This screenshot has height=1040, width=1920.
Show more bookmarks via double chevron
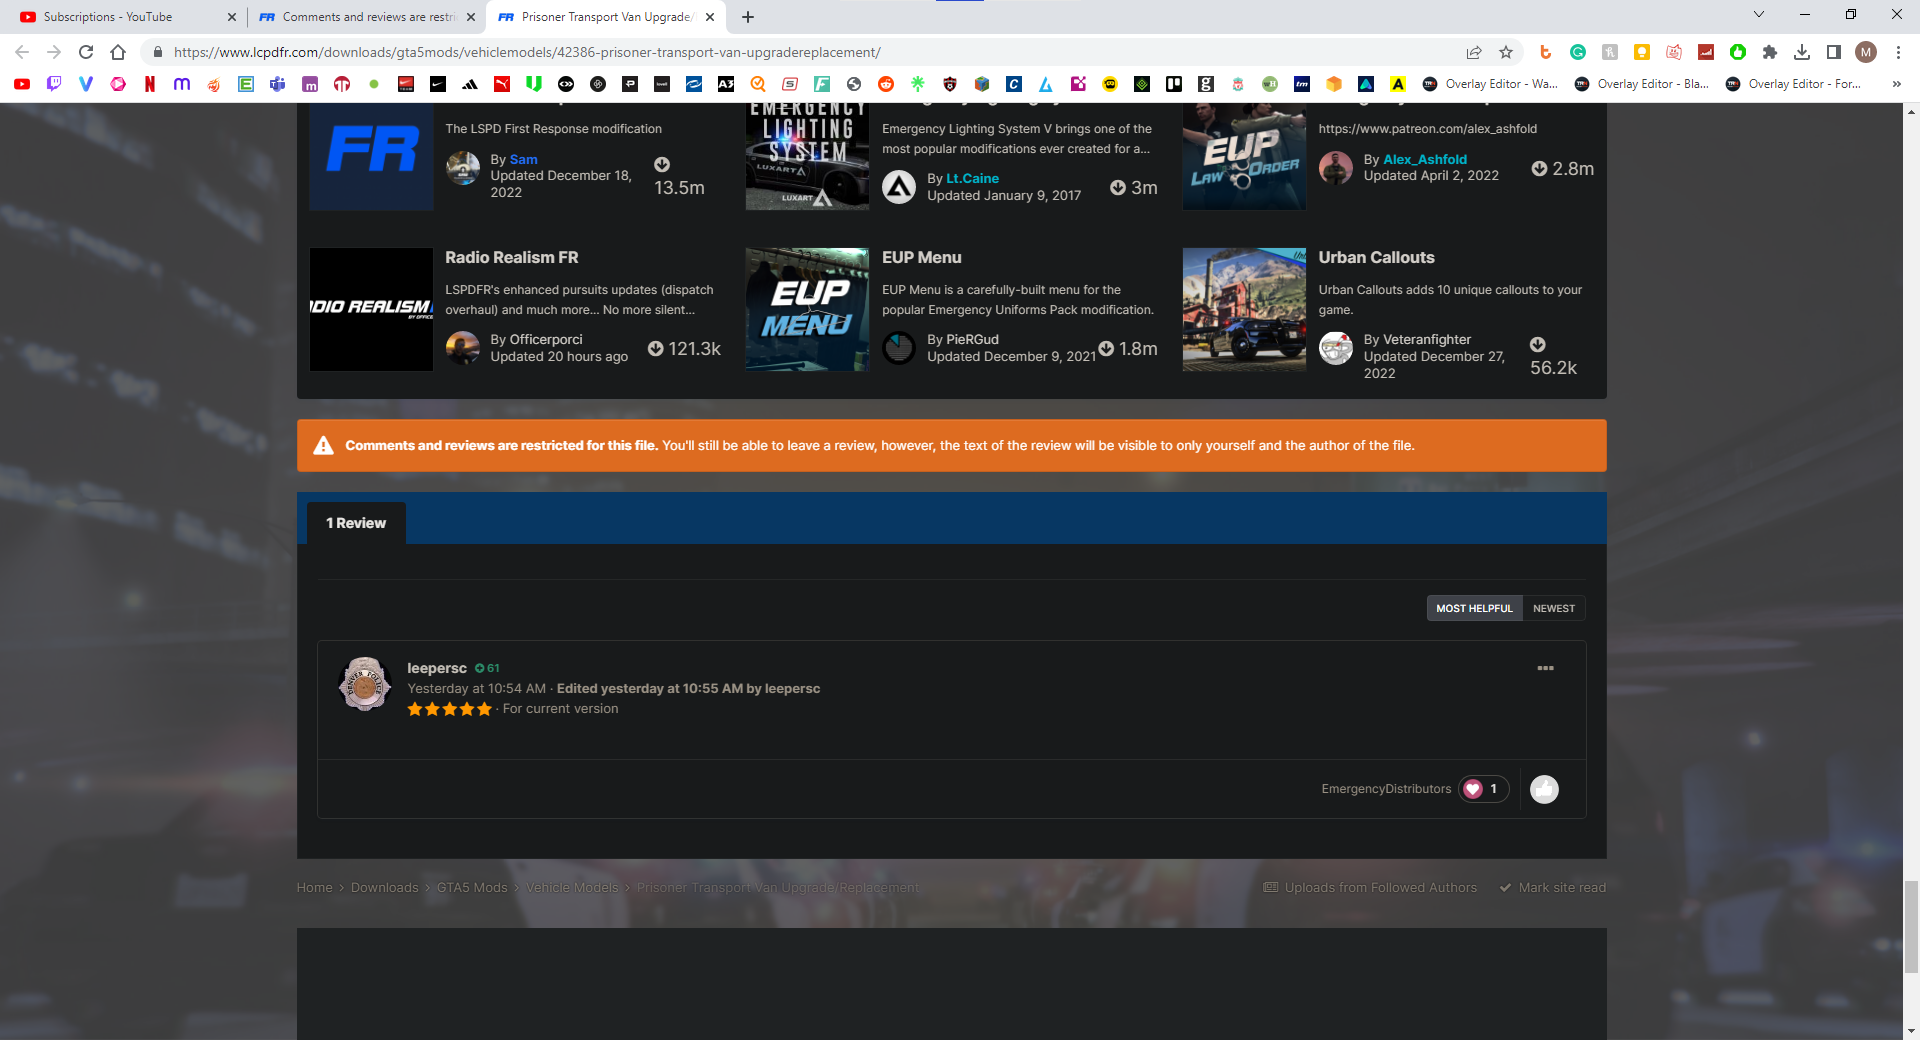[1897, 84]
